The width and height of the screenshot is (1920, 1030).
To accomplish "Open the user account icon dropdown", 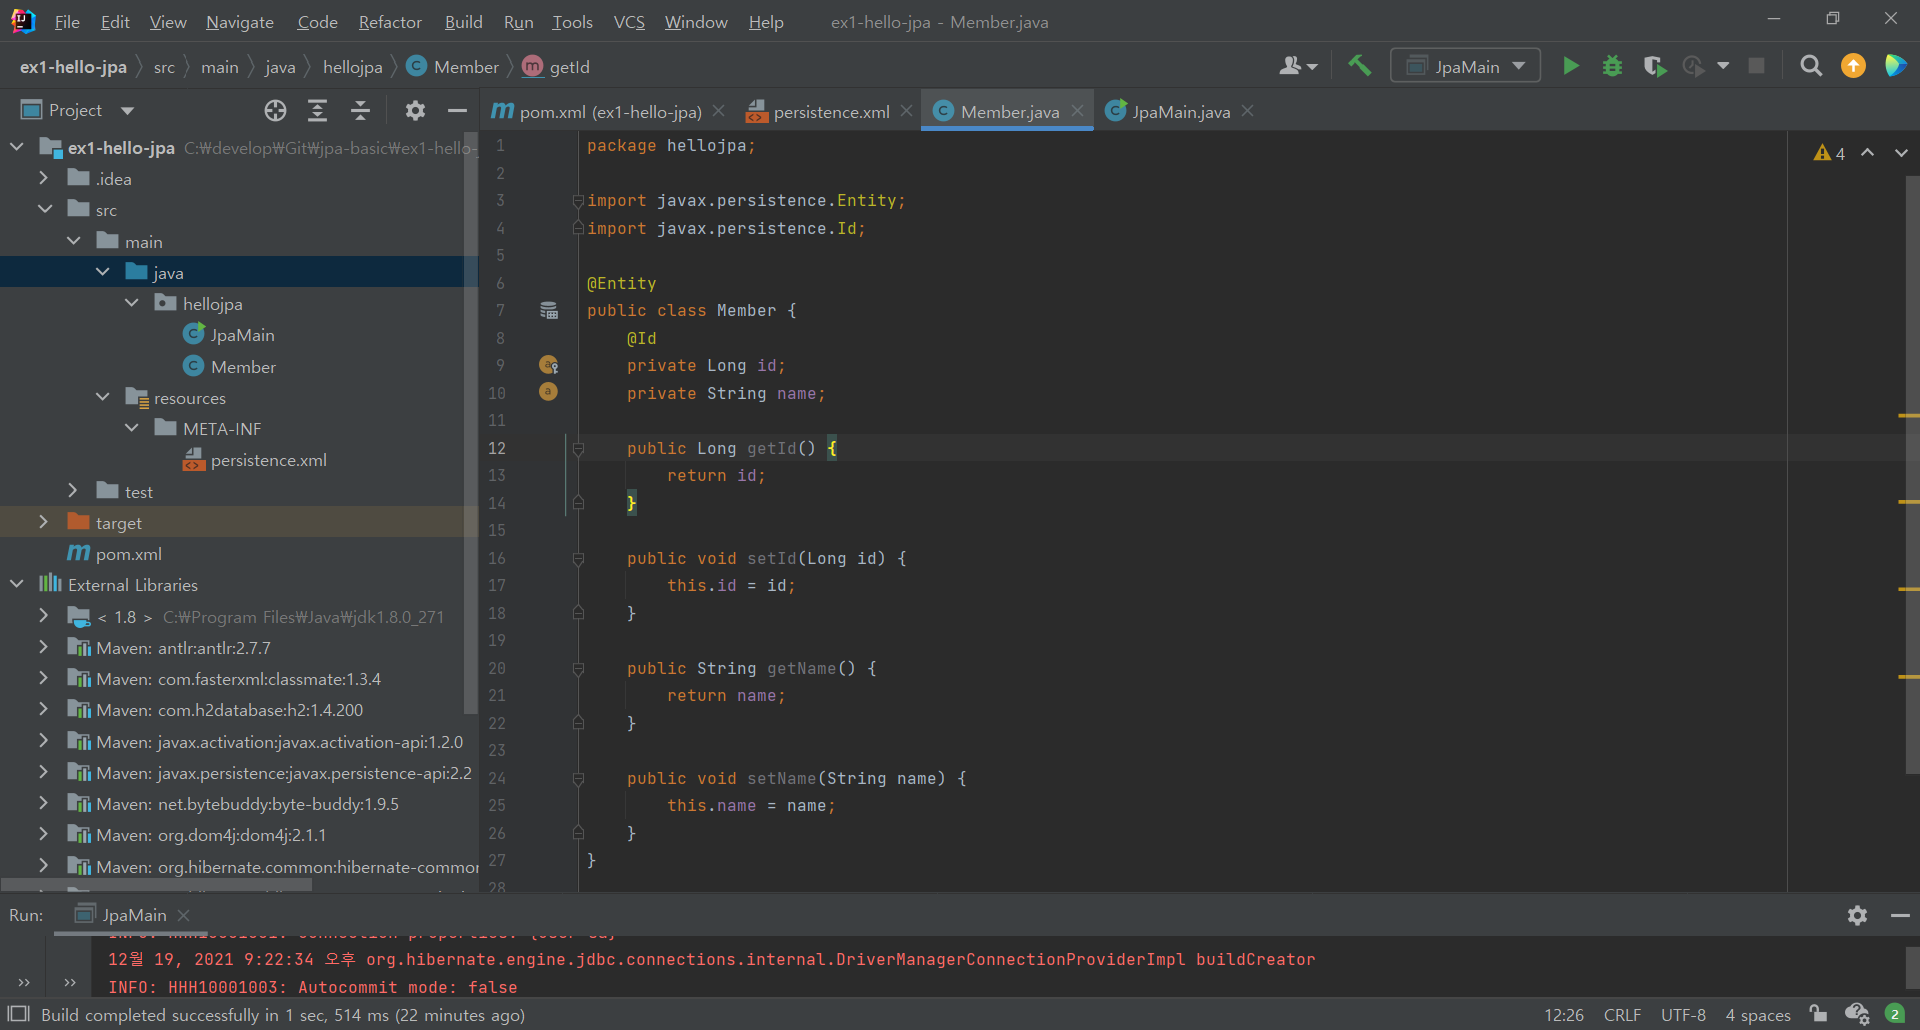I will click(x=1298, y=66).
